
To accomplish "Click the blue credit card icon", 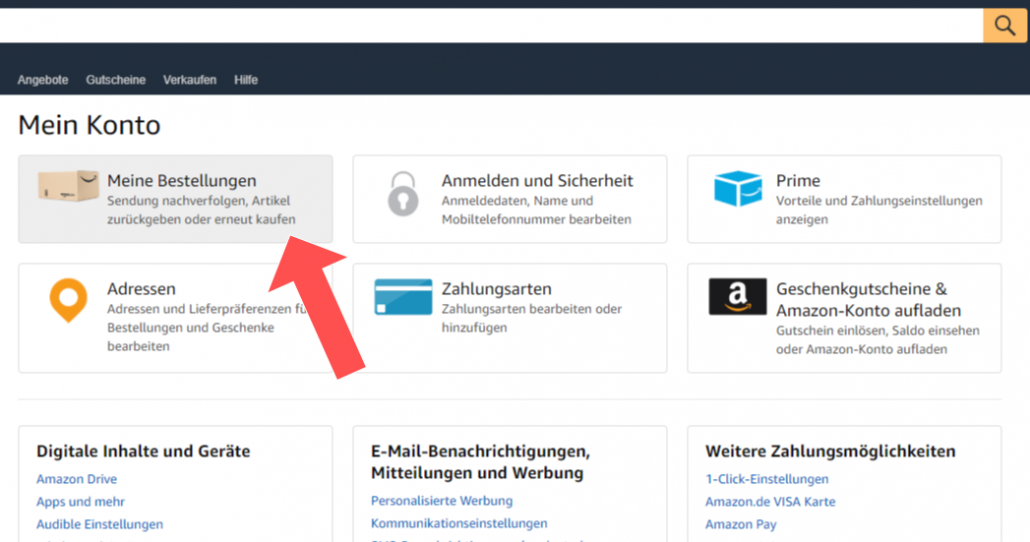I will pyautogui.click(x=403, y=297).
